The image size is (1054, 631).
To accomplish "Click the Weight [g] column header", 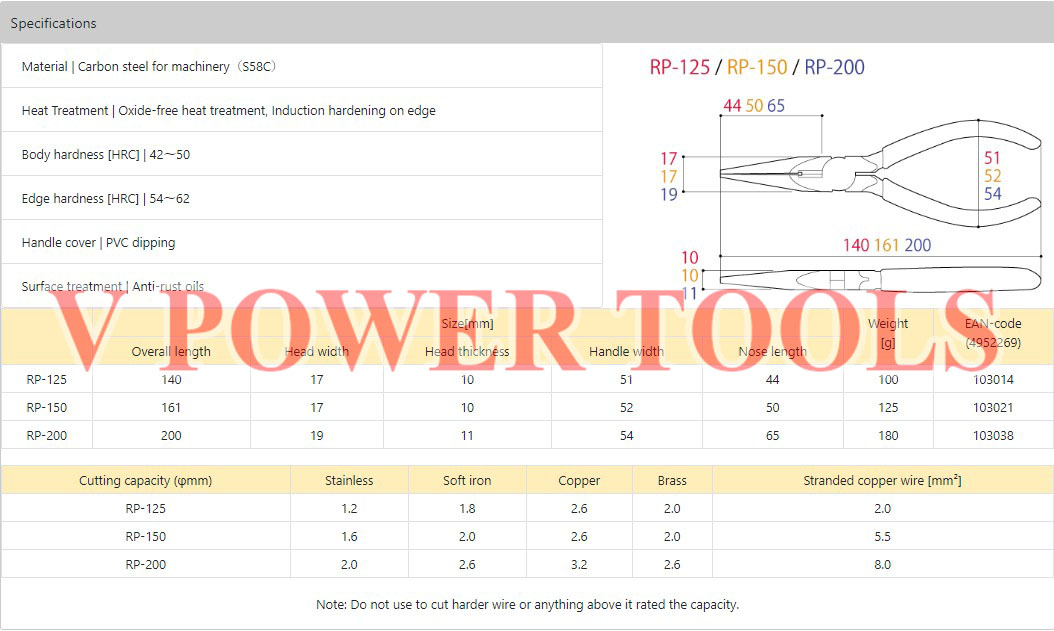I will [888, 330].
